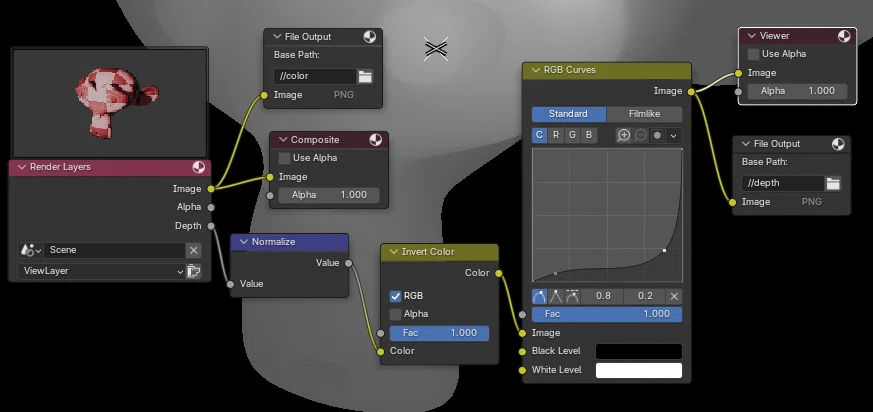Click preview sphere icon on Viewer node
The width and height of the screenshot is (873, 412).
(844, 36)
